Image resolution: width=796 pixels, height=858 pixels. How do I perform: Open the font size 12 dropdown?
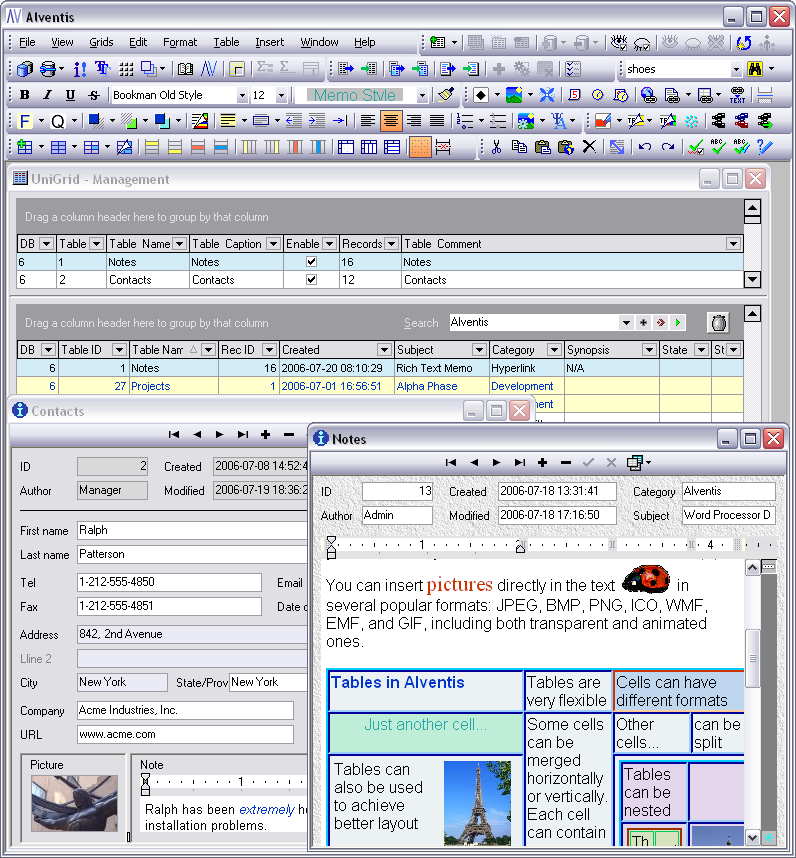tap(281, 96)
